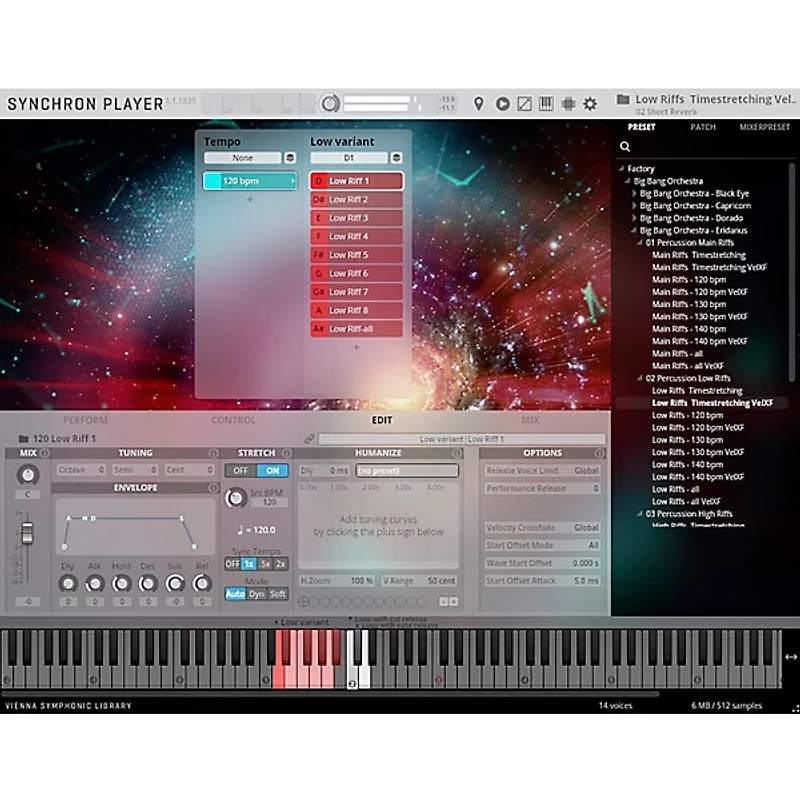
Task: Select Low Riffs - 140 bpm in the preset list
Action: [688, 465]
